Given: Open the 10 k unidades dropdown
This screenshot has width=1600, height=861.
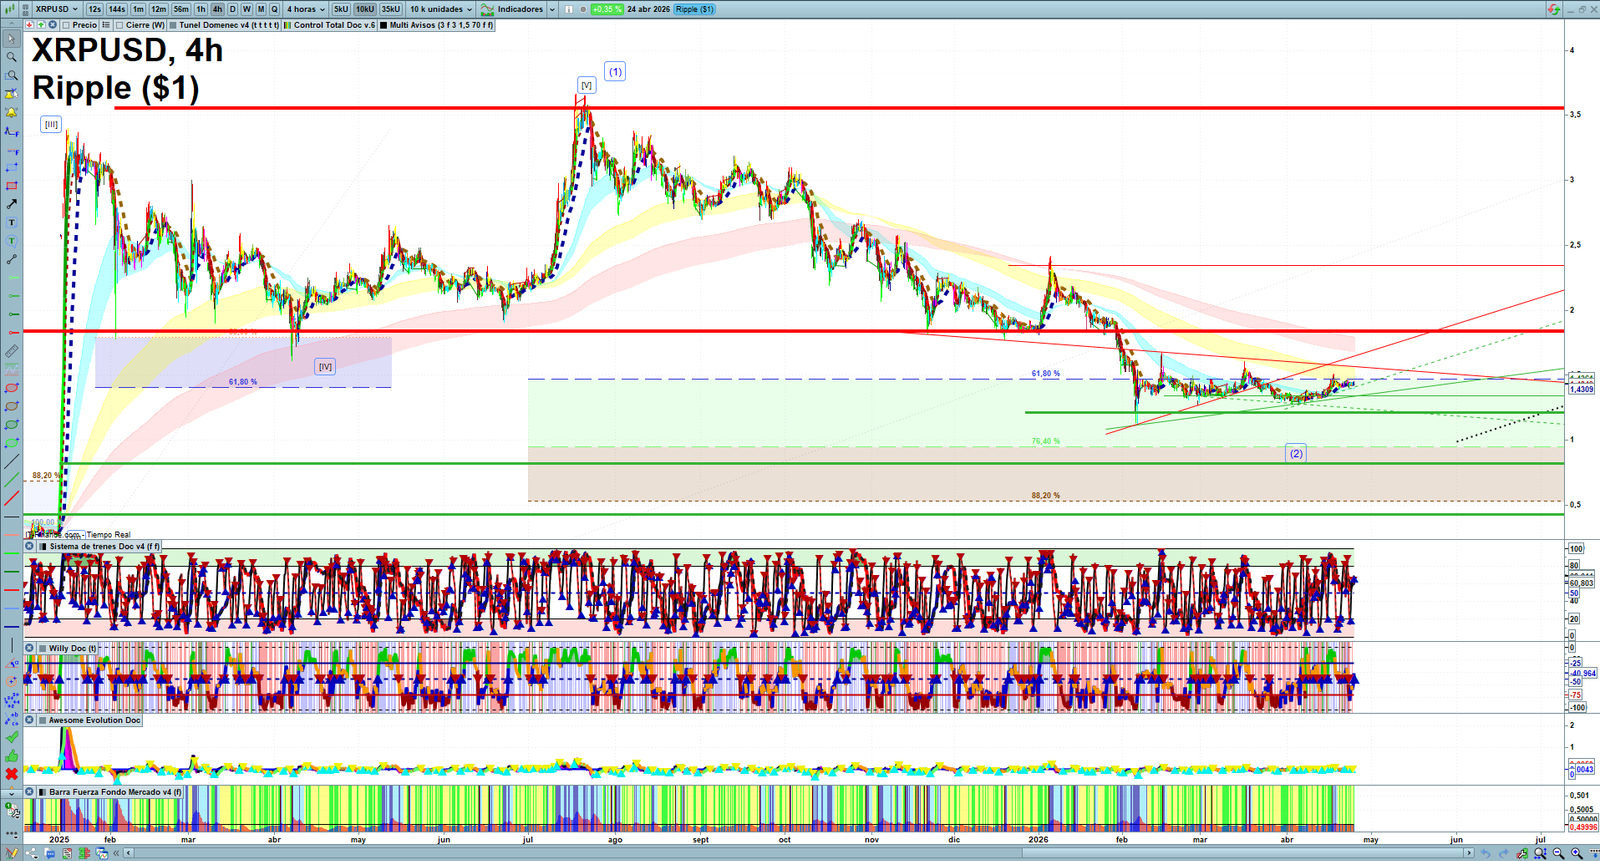Looking at the screenshot, I should point(441,9).
